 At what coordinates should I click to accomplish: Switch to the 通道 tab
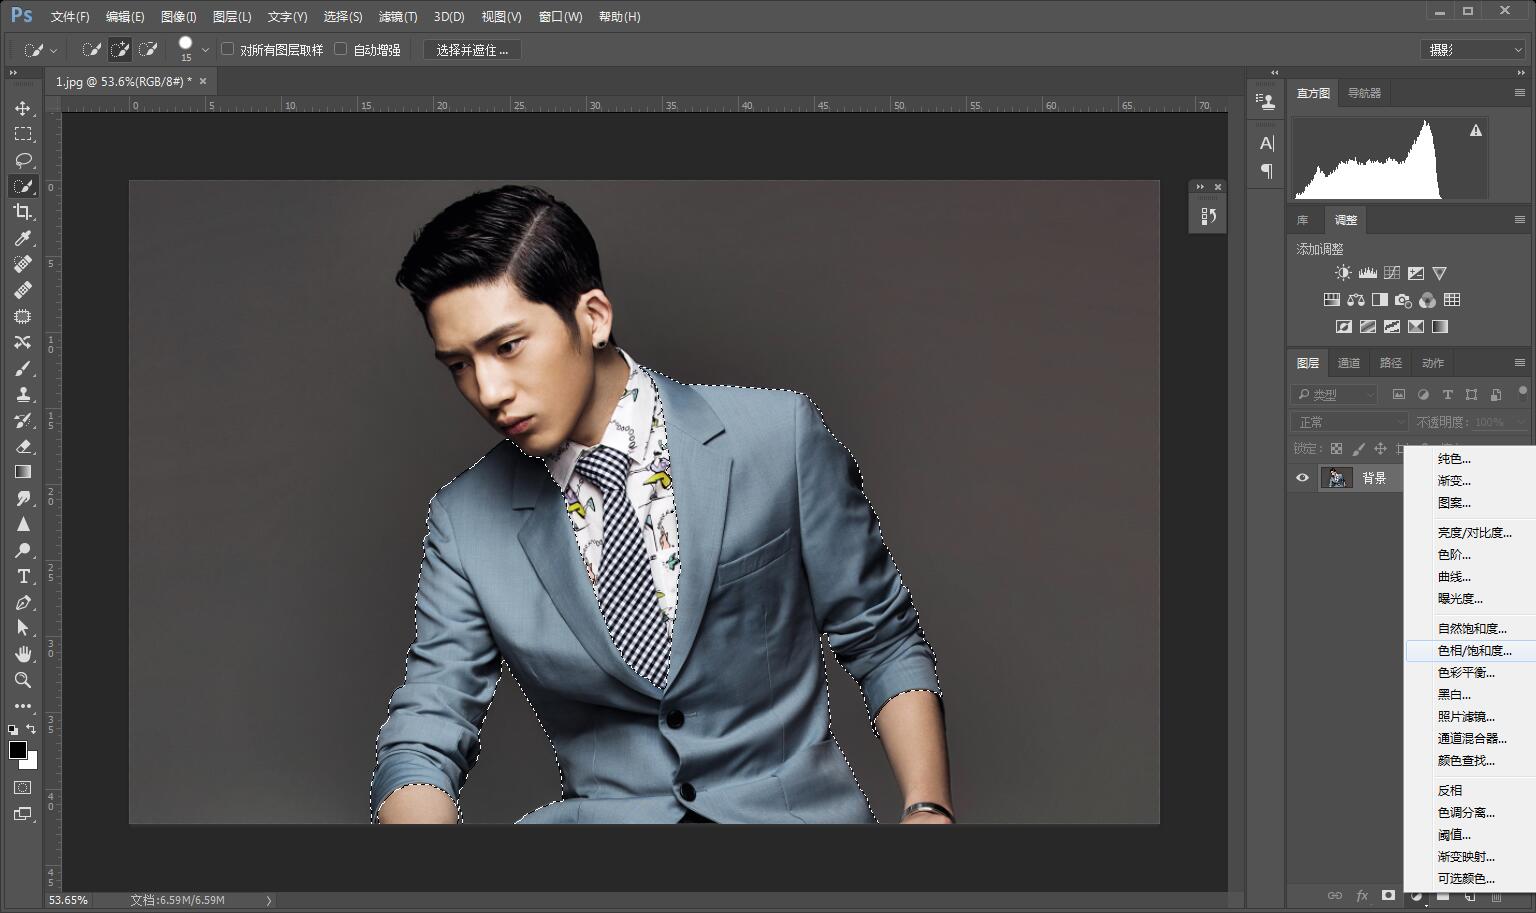click(1349, 363)
